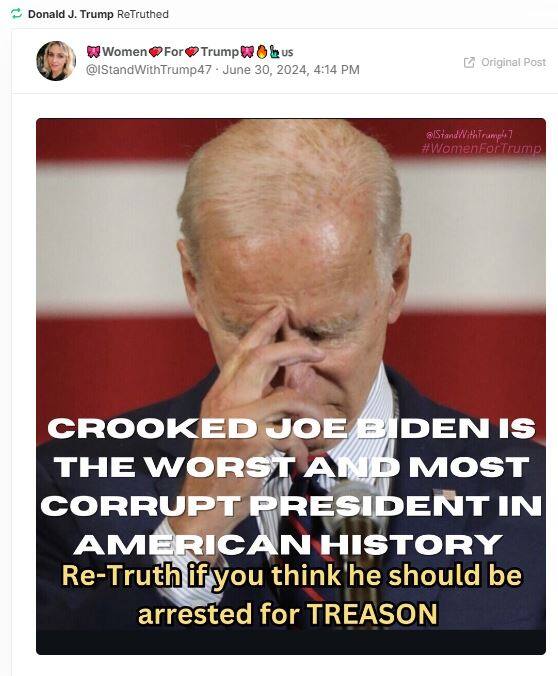Open the poster's round avatar photo
Screen dimensions: 558x676
(x=56, y=61)
